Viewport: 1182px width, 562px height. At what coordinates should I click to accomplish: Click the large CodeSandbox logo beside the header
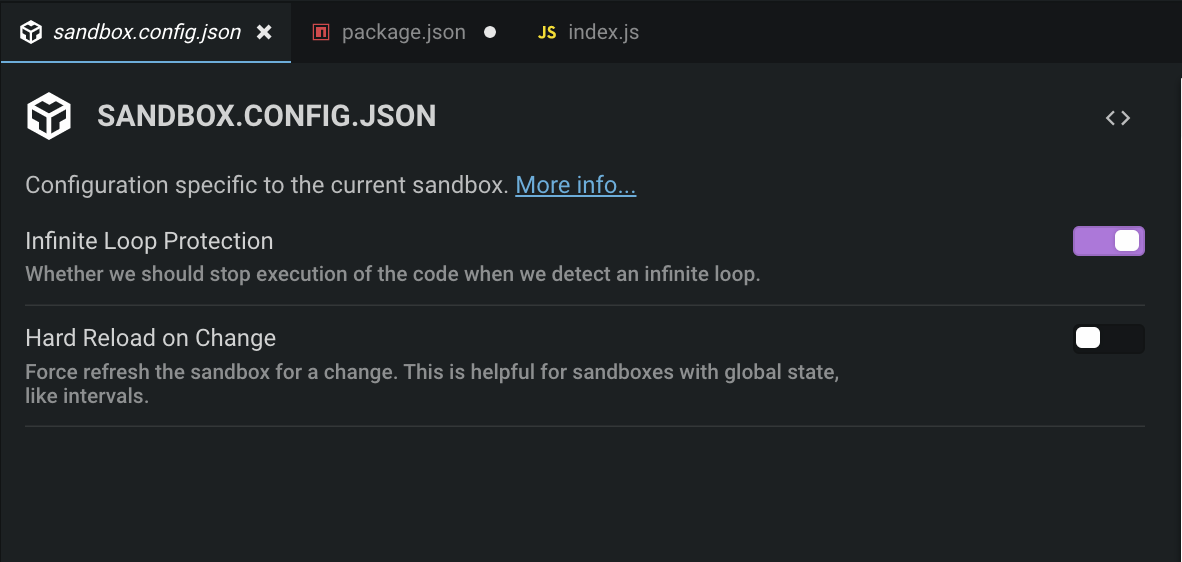[x=48, y=116]
